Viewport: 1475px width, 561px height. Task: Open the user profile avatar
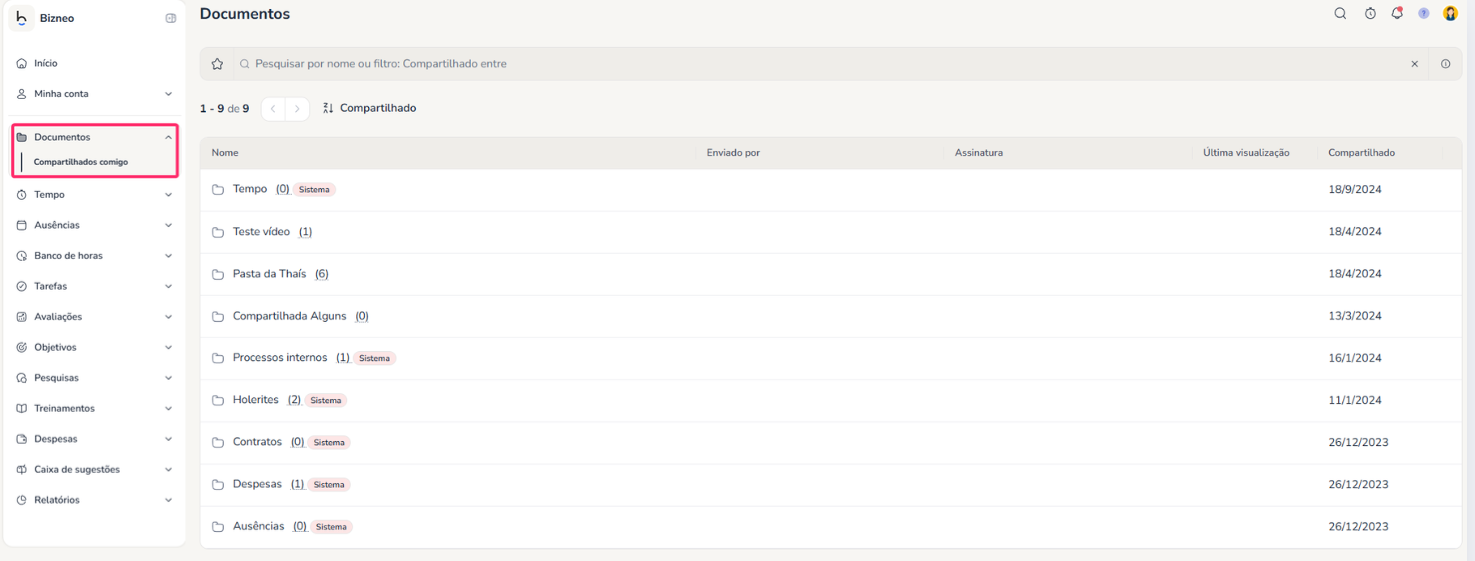coord(1450,14)
